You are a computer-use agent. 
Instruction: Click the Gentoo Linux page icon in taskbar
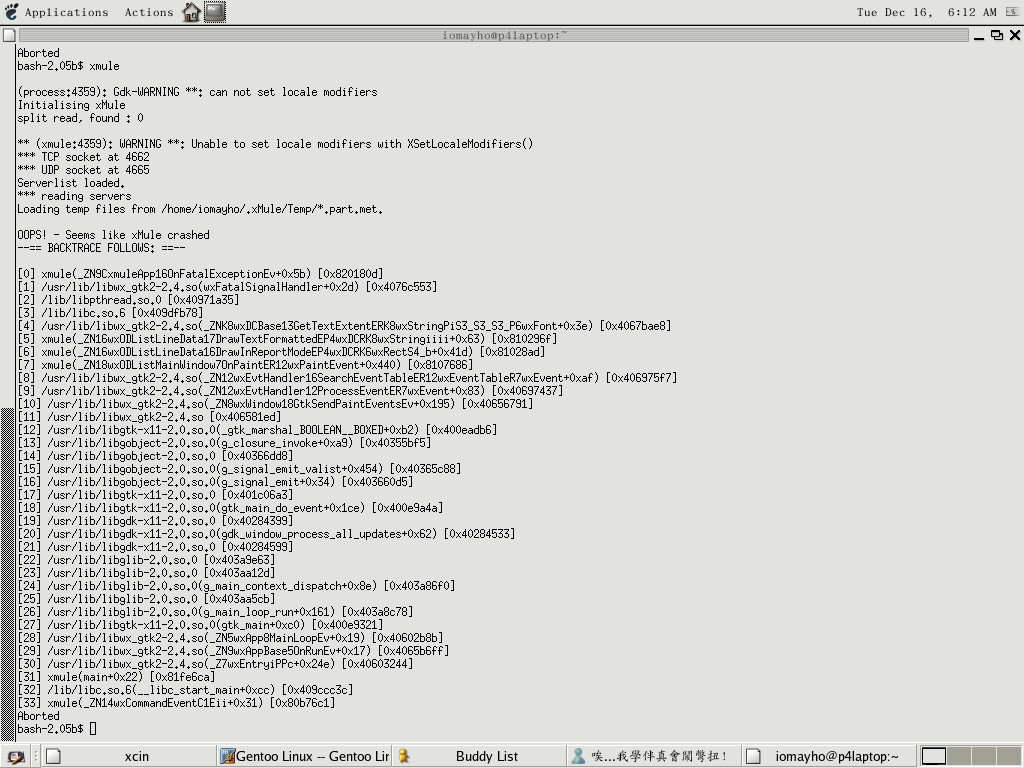227,756
